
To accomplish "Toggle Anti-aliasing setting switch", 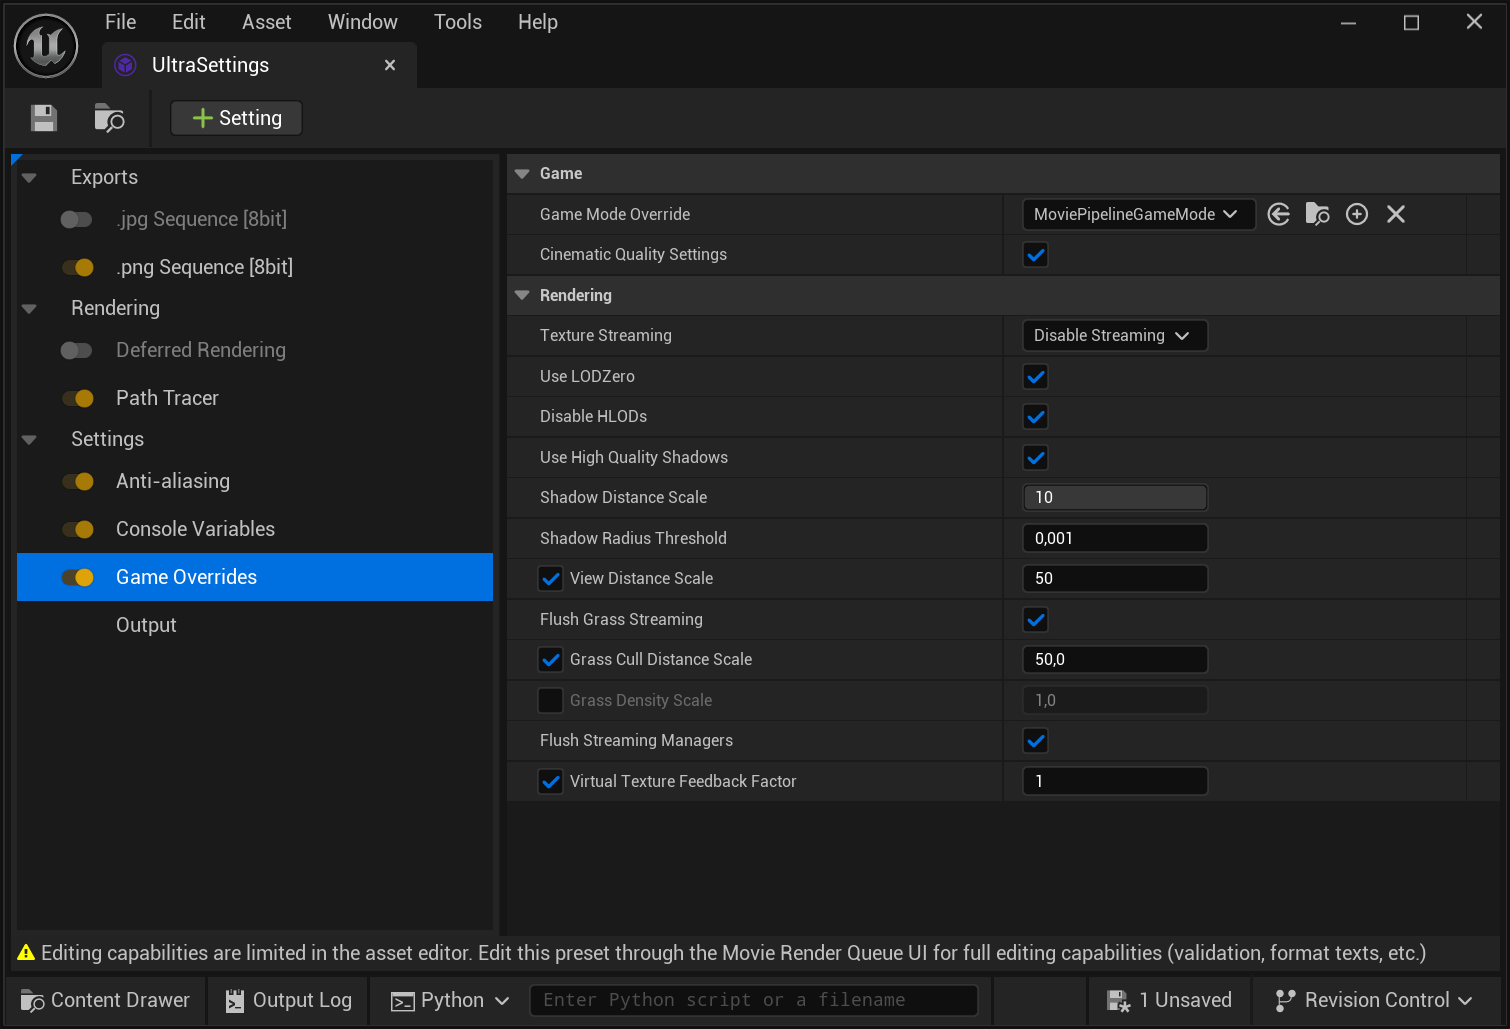I will tap(77, 481).
